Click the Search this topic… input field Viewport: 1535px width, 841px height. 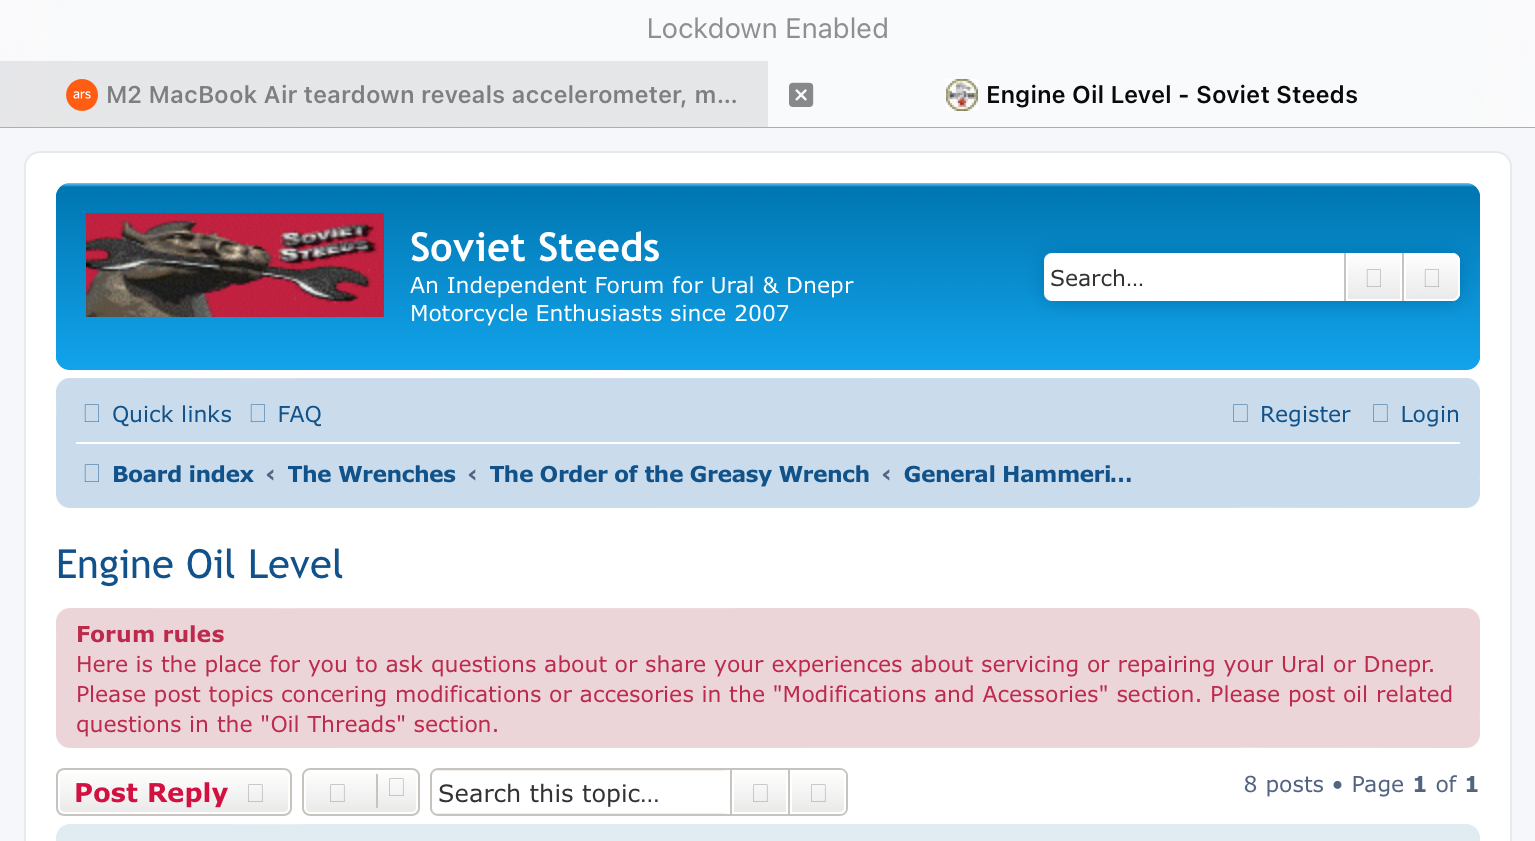tap(582, 793)
